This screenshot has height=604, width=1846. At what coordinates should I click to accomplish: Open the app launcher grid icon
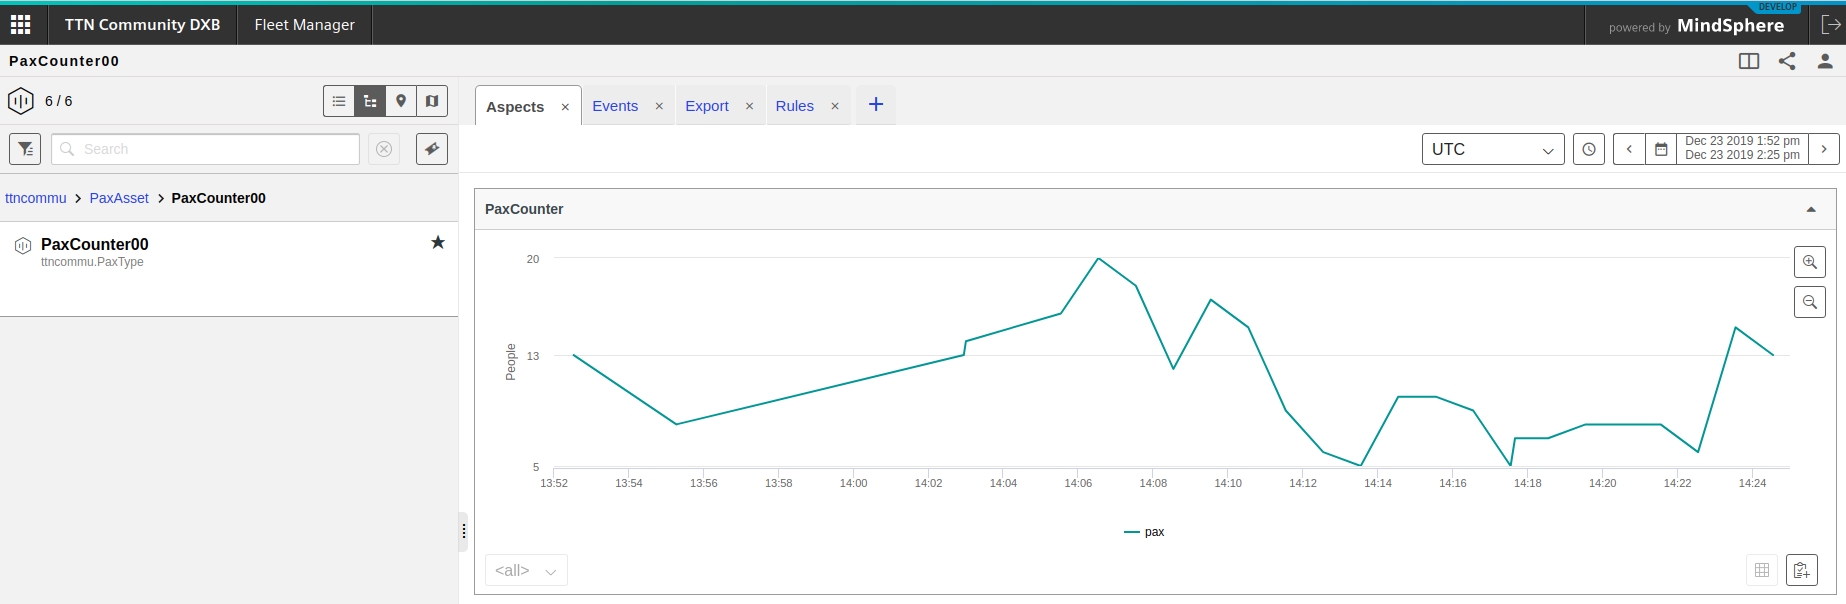pyautogui.click(x=20, y=24)
